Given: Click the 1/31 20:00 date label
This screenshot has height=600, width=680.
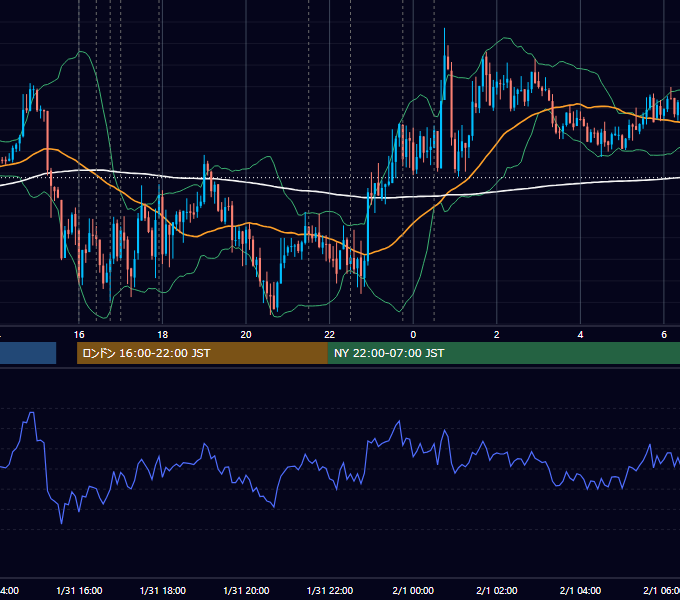Looking at the screenshot, I should pos(246,590).
